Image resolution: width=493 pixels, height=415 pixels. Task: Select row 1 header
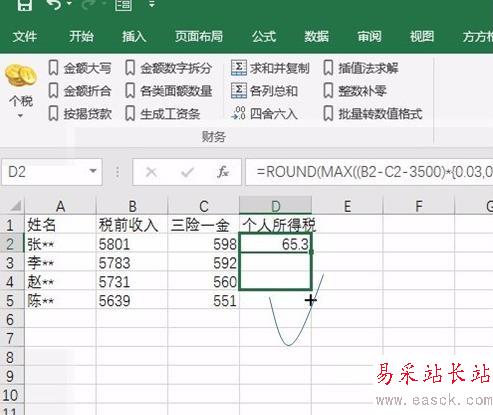coord(12,225)
